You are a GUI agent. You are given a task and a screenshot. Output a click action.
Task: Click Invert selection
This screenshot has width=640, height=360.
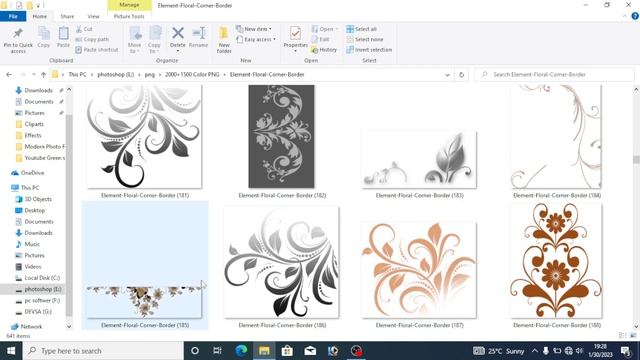tap(369, 49)
